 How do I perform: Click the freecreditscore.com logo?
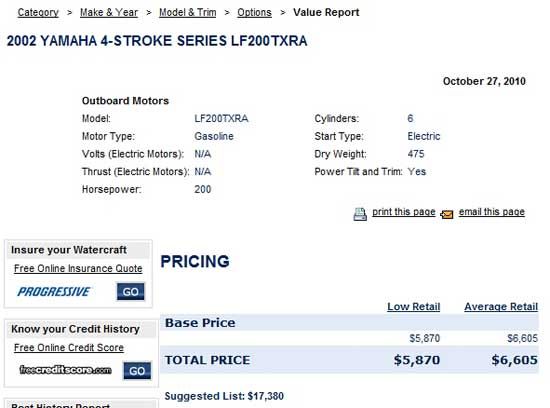point(65,370)
